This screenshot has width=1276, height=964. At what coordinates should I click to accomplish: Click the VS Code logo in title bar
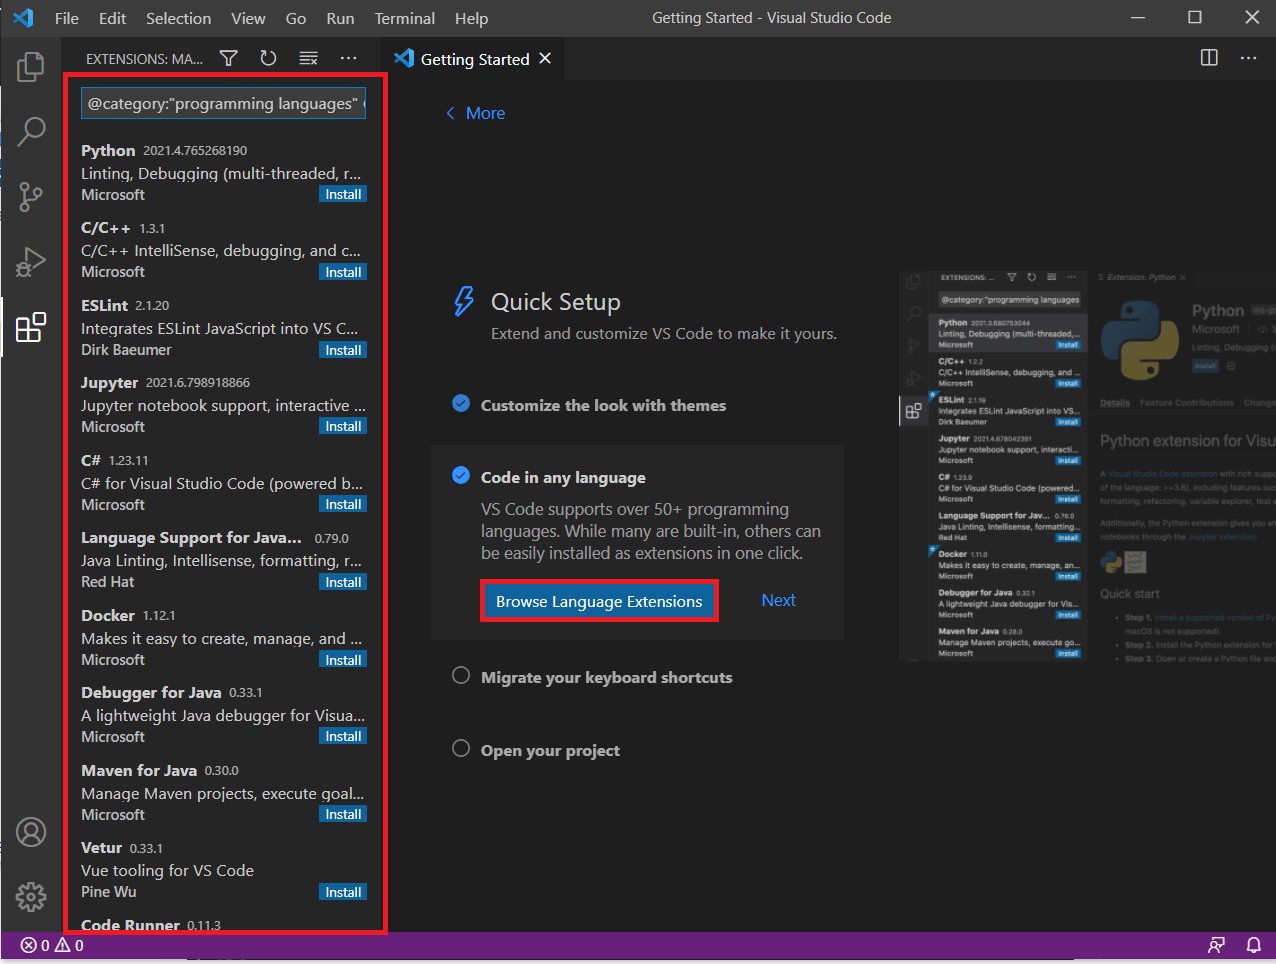click(x=23, y=18)
